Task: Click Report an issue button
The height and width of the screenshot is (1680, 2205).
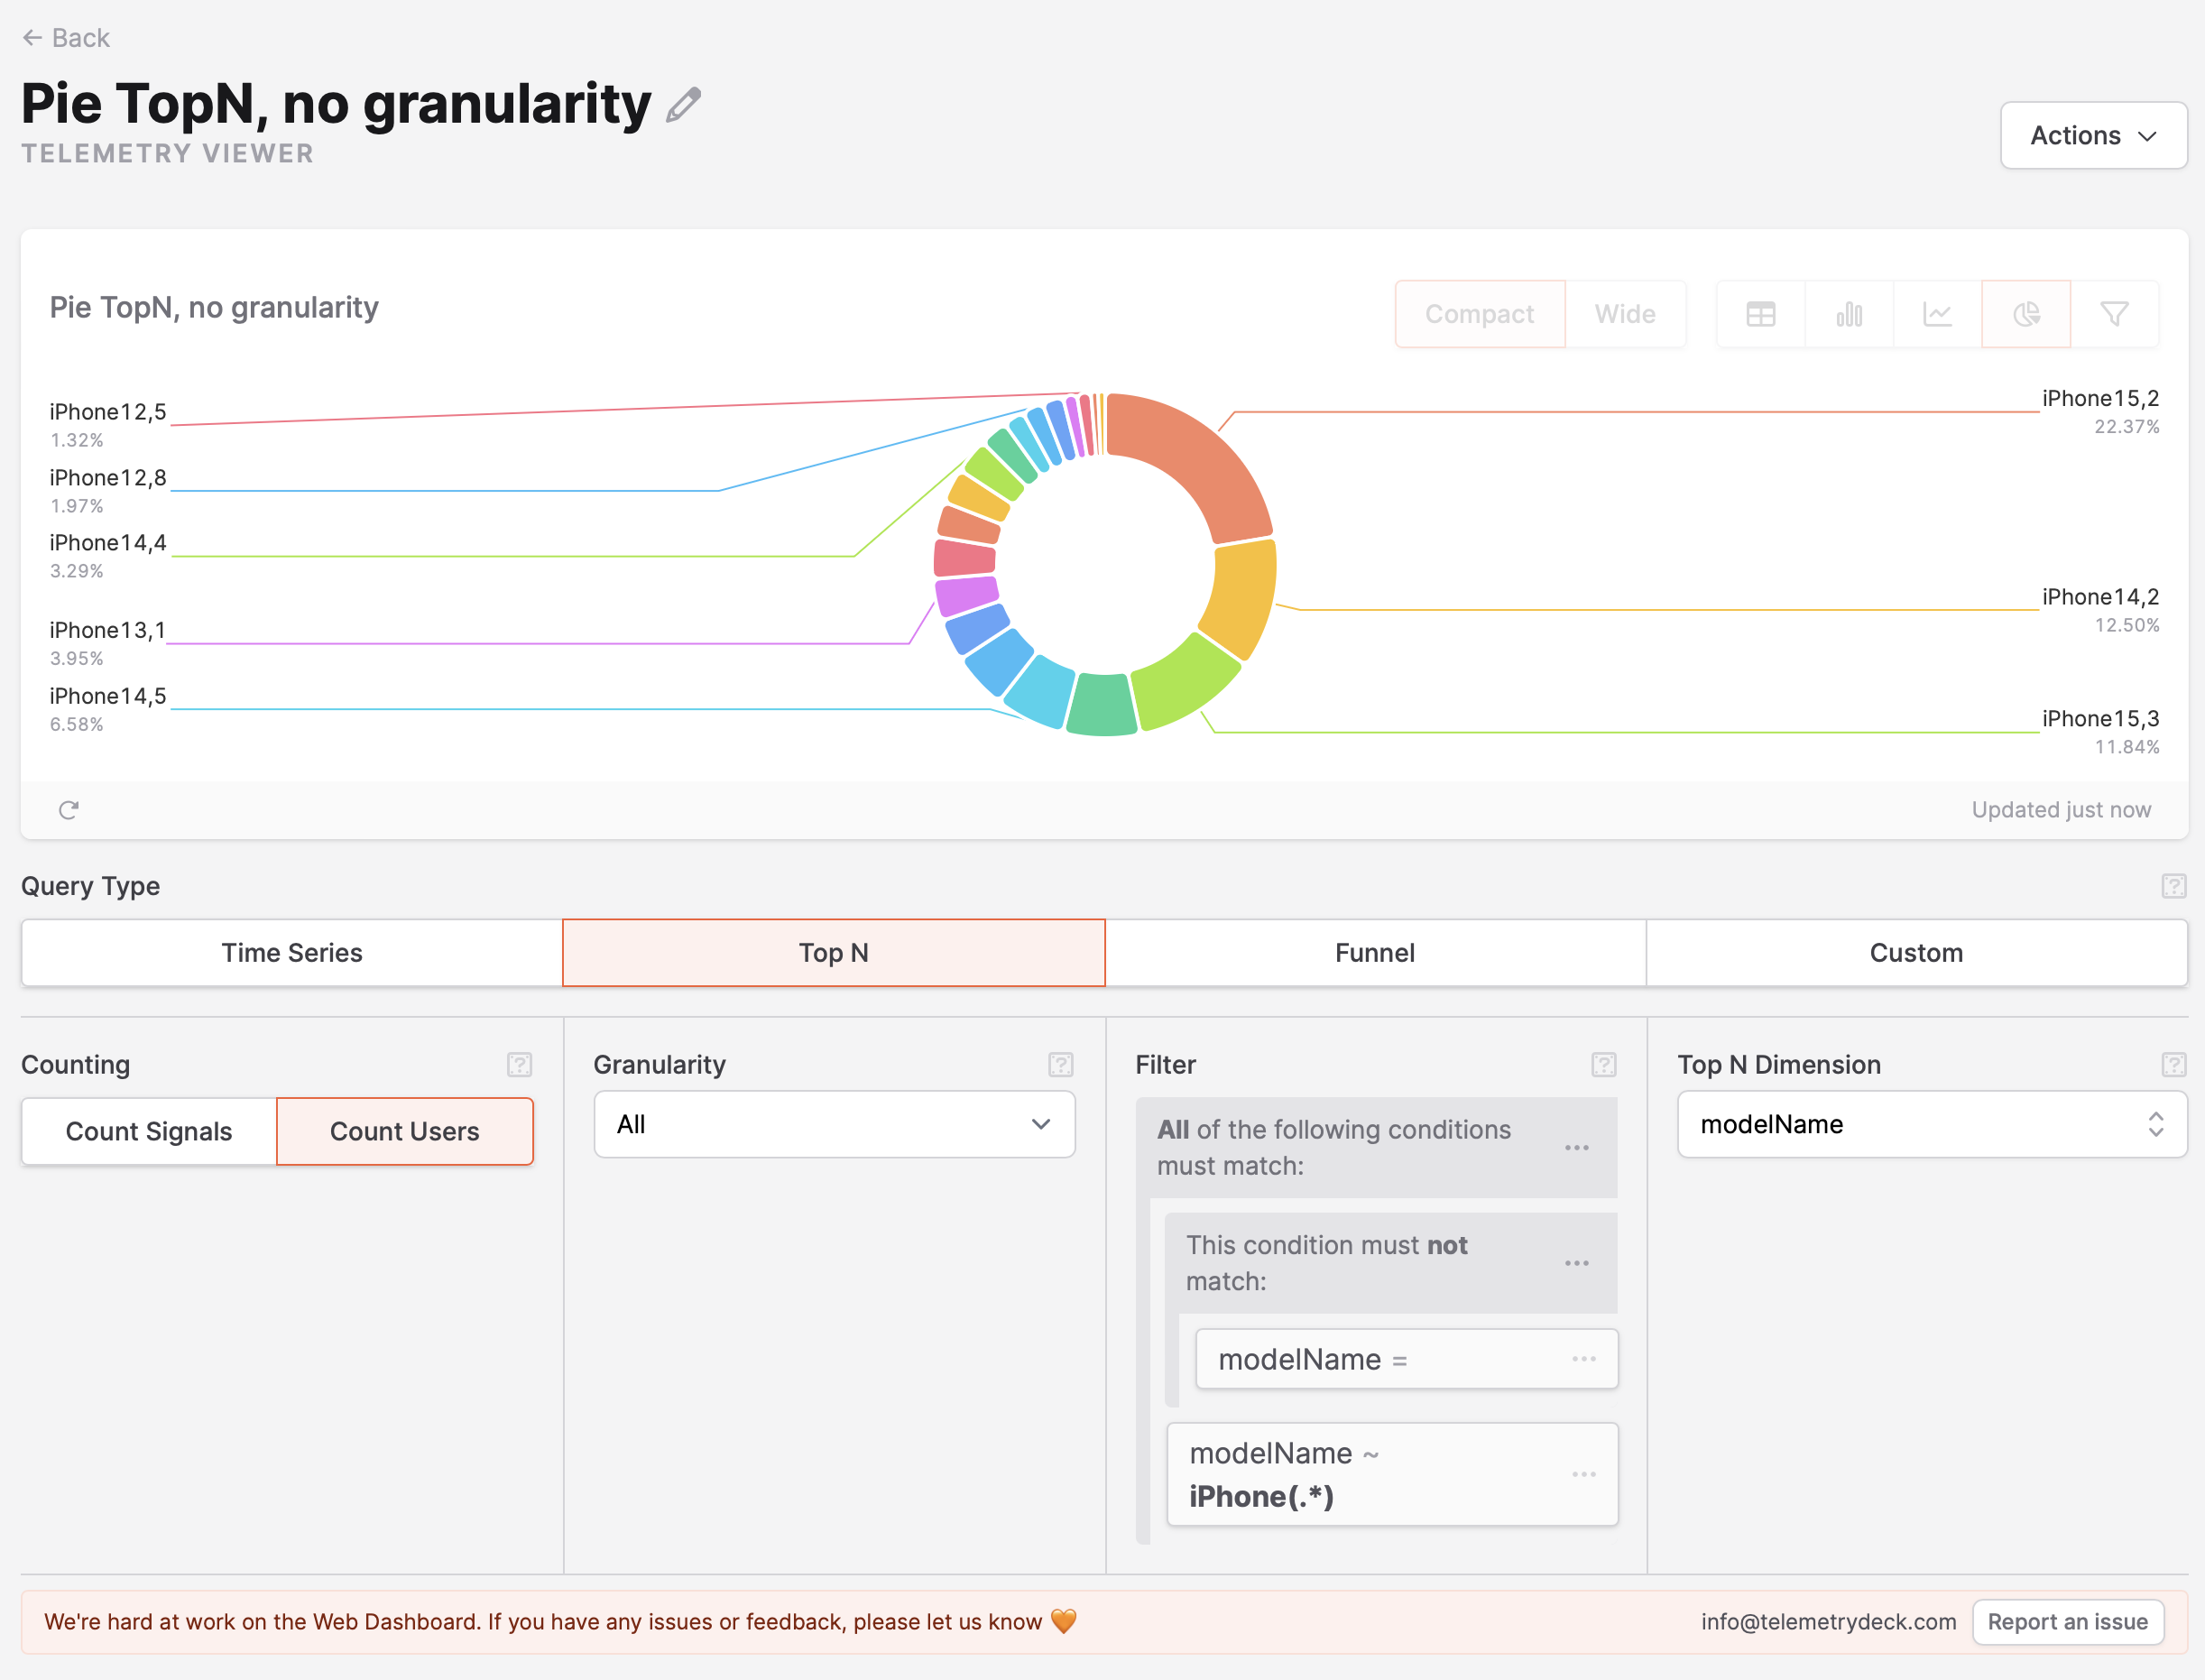Action: click(2067, 1621)
